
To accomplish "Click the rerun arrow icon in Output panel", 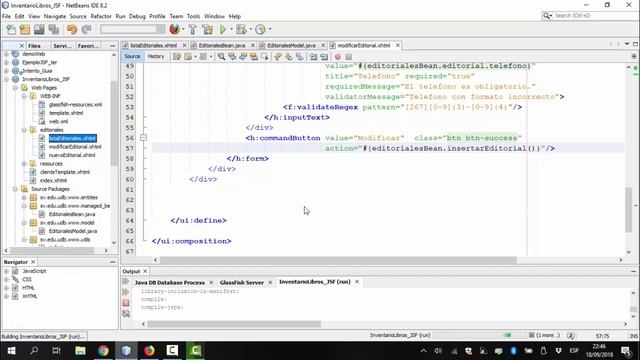I will tap(126, 282).
